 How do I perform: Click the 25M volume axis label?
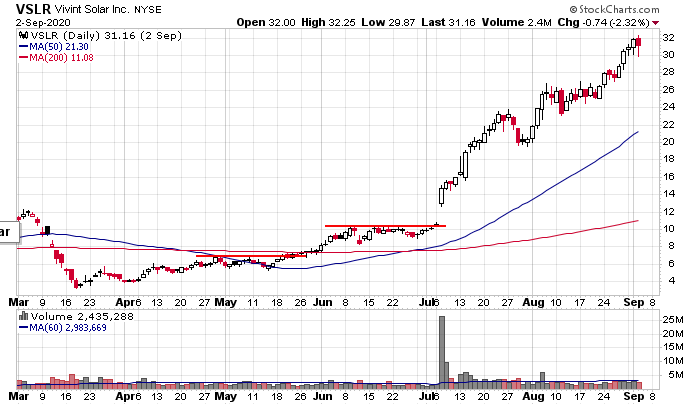673,320
